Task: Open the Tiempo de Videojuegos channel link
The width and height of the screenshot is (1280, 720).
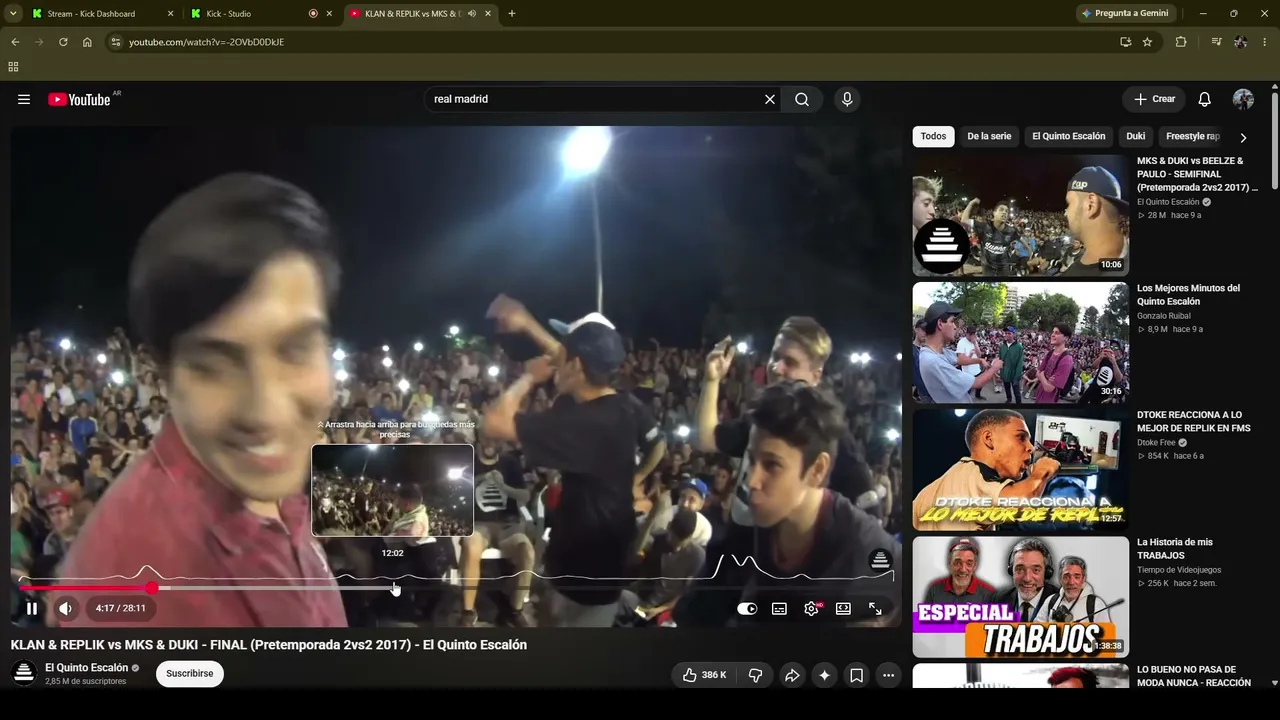Action: click(1179, 570)
